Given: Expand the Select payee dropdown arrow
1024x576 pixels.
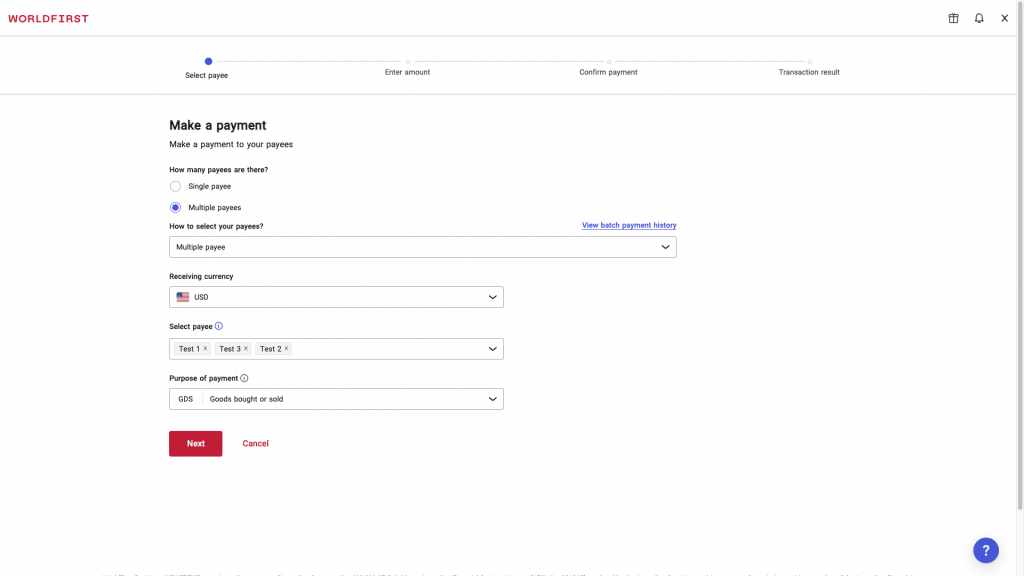Looking at the screenshot, I should point(492,349).
